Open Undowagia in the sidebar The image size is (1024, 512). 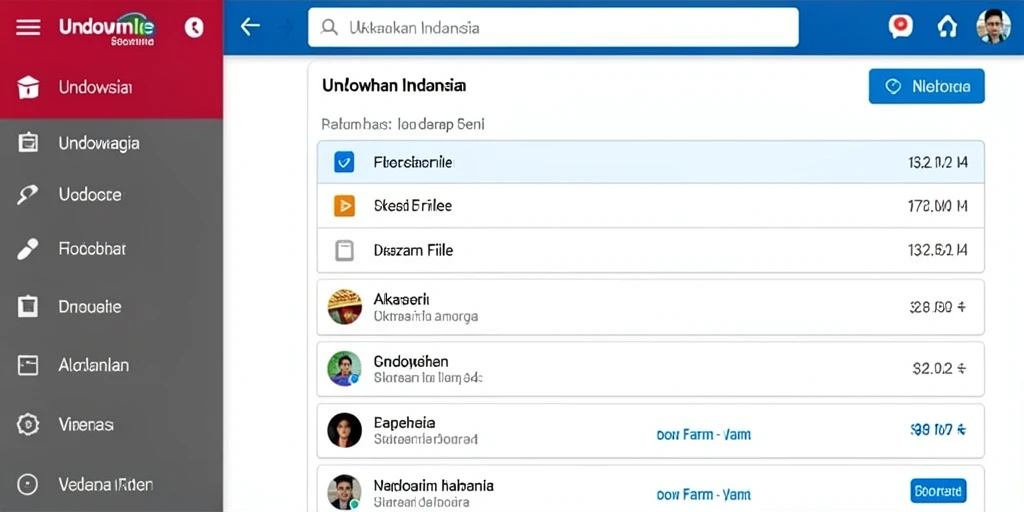[111, 143]
